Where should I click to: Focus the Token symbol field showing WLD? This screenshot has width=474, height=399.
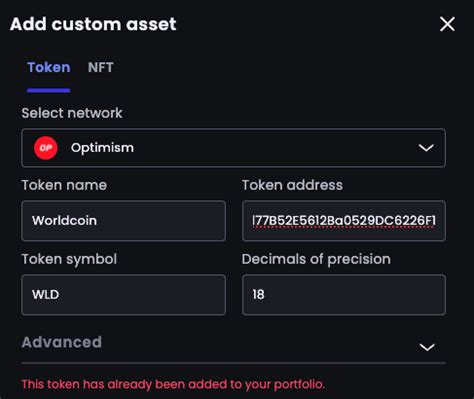point(123,295)
